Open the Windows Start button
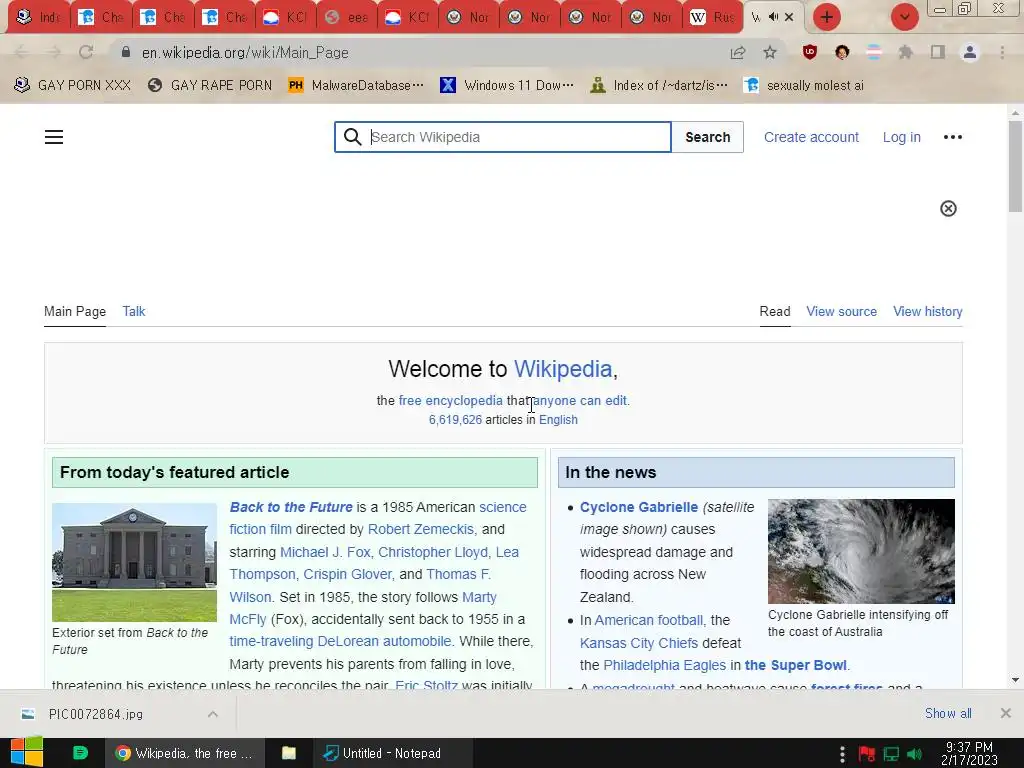 pyautogui.click(x=27, y=753)
